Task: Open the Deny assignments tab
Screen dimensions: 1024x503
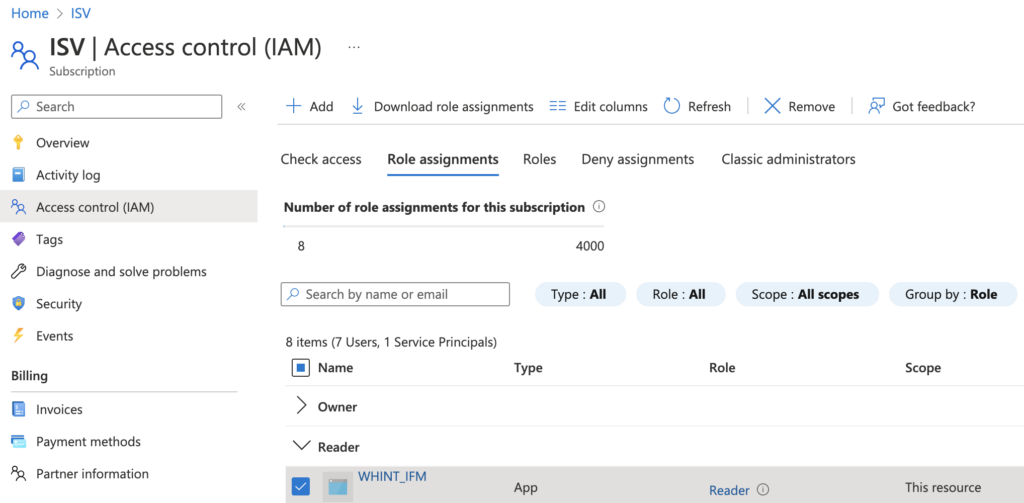Action: [x=637, y=159]
